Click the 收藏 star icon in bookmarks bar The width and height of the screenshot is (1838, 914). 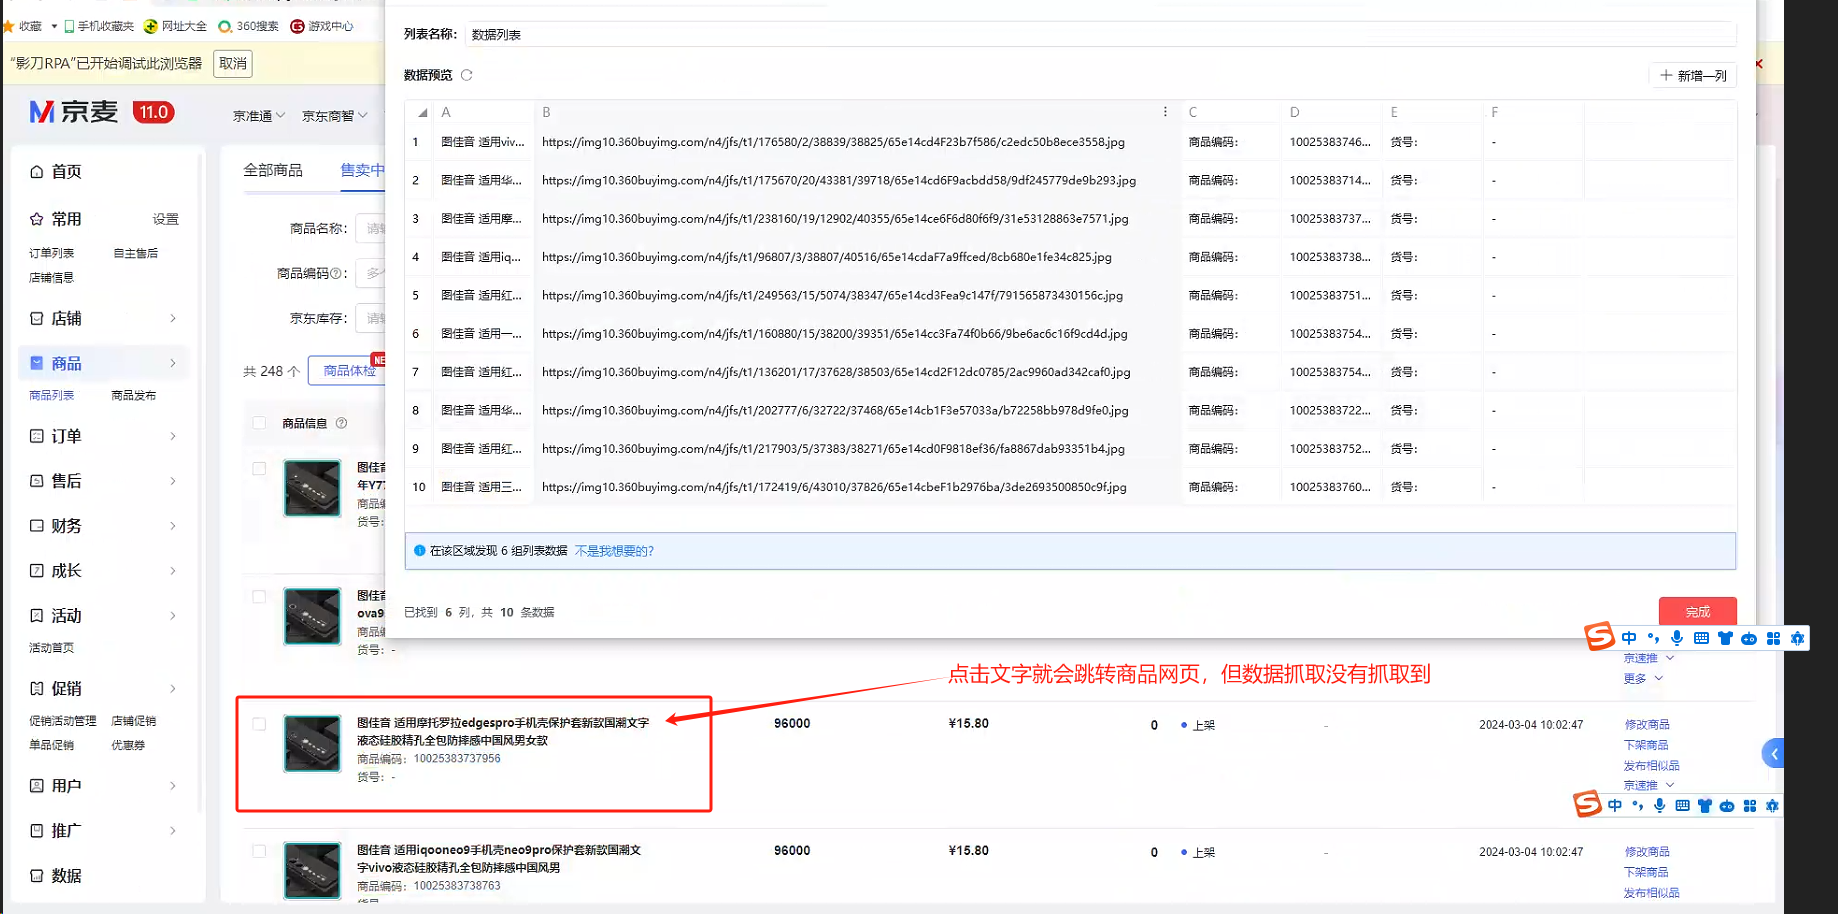pos(8,26)
